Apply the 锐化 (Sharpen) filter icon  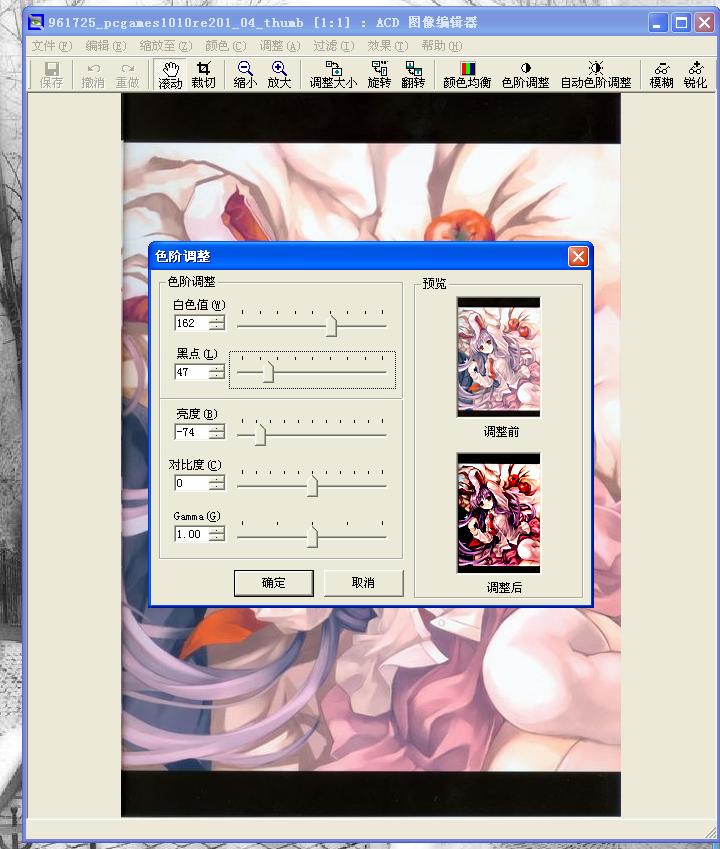[x=695, y=75]
